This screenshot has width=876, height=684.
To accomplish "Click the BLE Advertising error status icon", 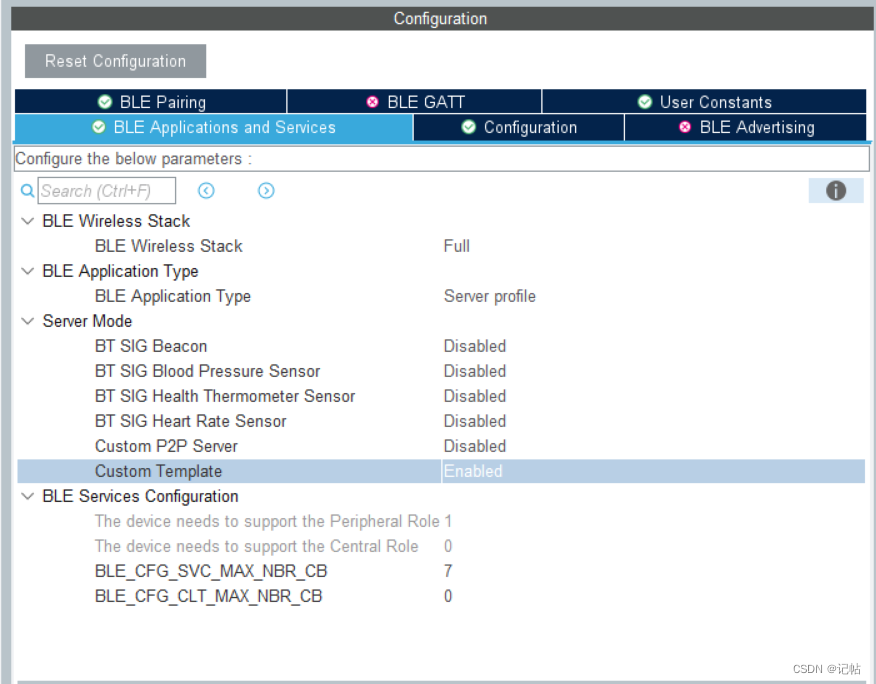I will (685, 127).
